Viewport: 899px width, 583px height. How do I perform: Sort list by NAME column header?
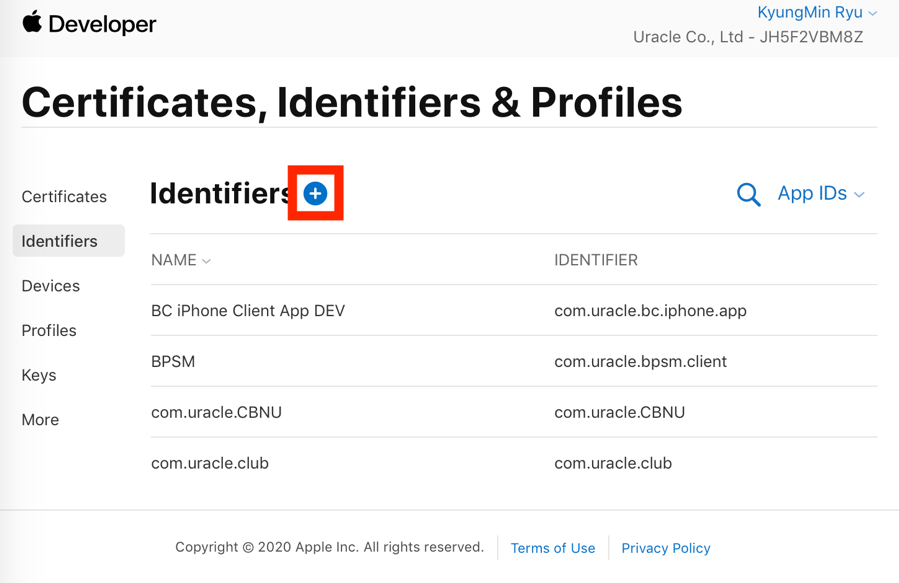(181, 260)
